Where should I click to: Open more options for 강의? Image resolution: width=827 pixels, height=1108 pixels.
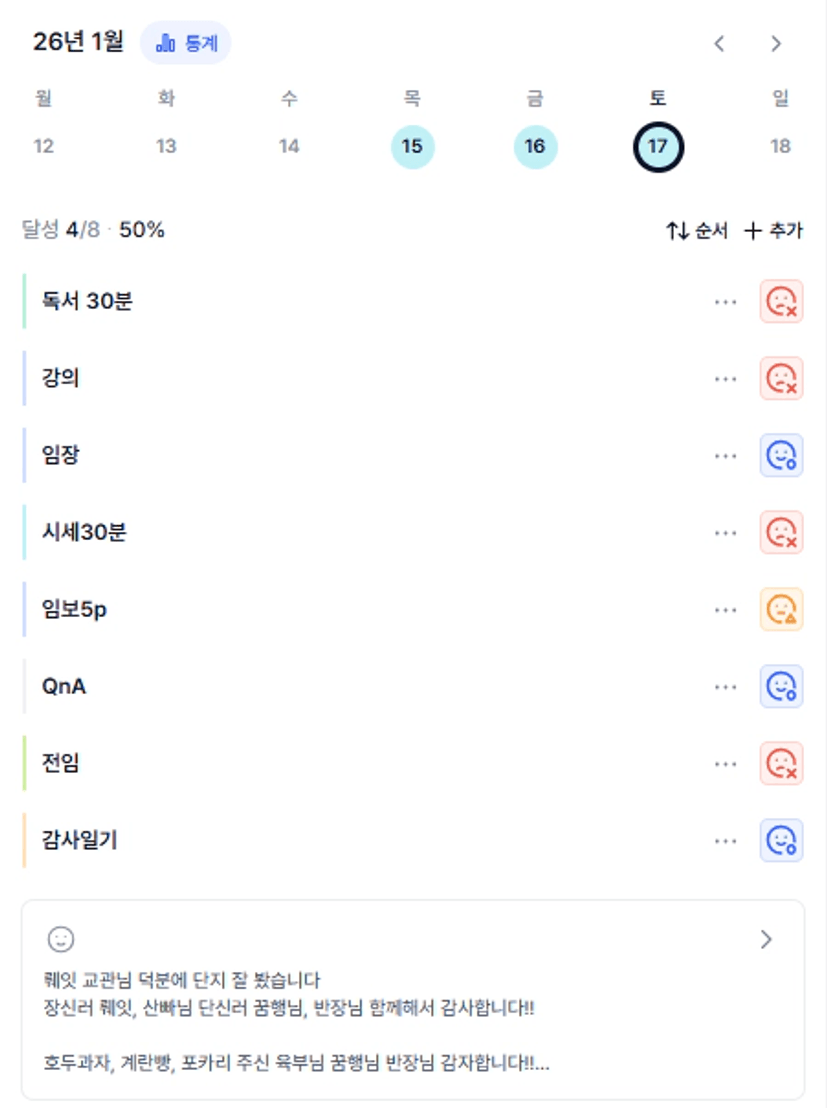click(x=726, y=379)
